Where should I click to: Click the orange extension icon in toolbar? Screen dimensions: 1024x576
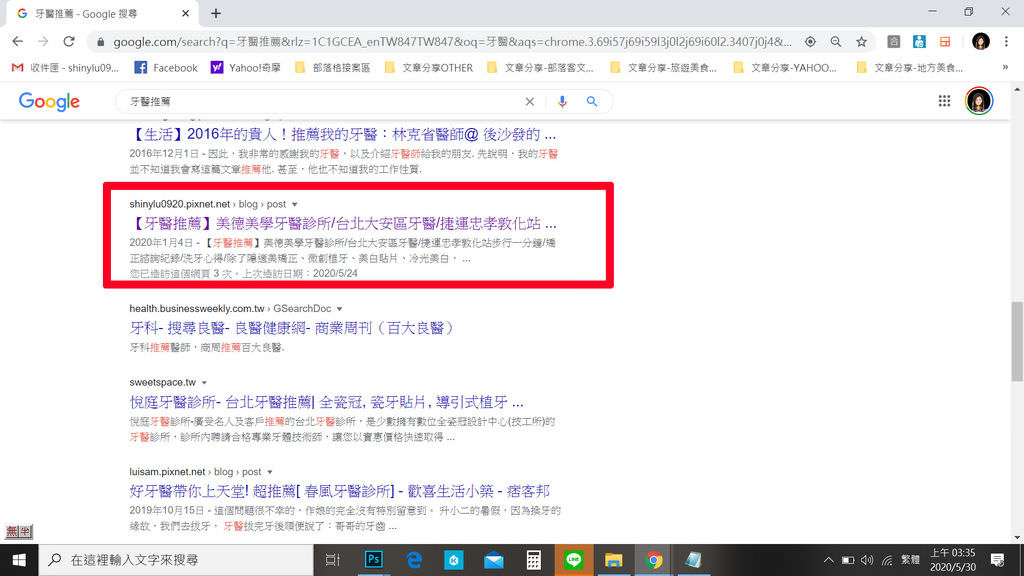pyautogui.click(x=945, y=42)
